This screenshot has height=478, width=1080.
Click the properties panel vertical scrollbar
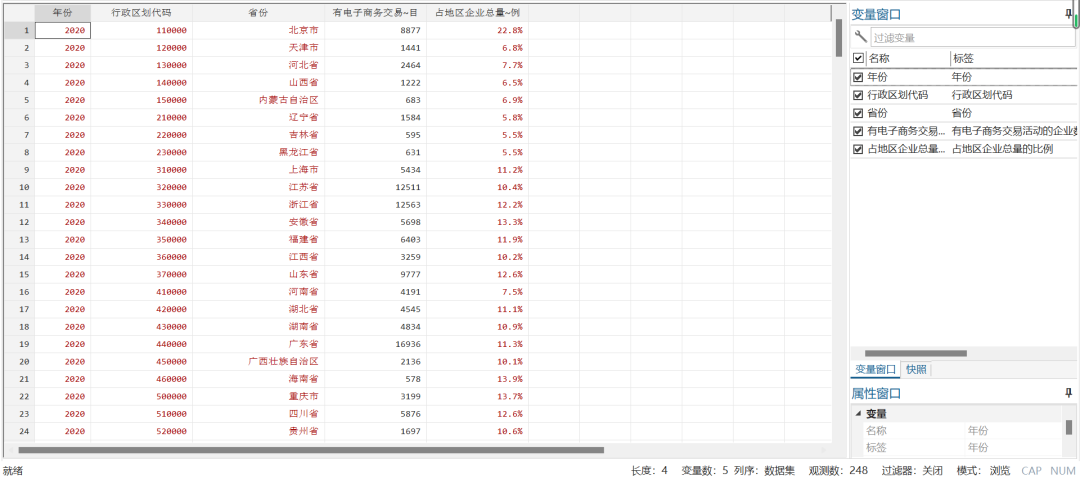(1068, 427)
